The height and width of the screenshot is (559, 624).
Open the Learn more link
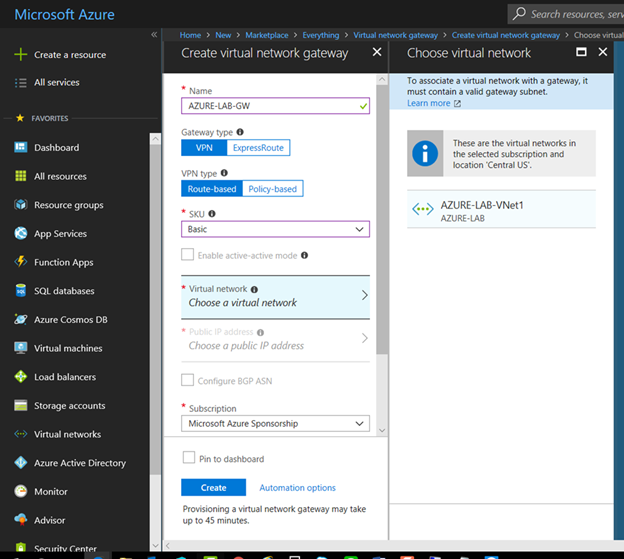click(x=429, y=103)
